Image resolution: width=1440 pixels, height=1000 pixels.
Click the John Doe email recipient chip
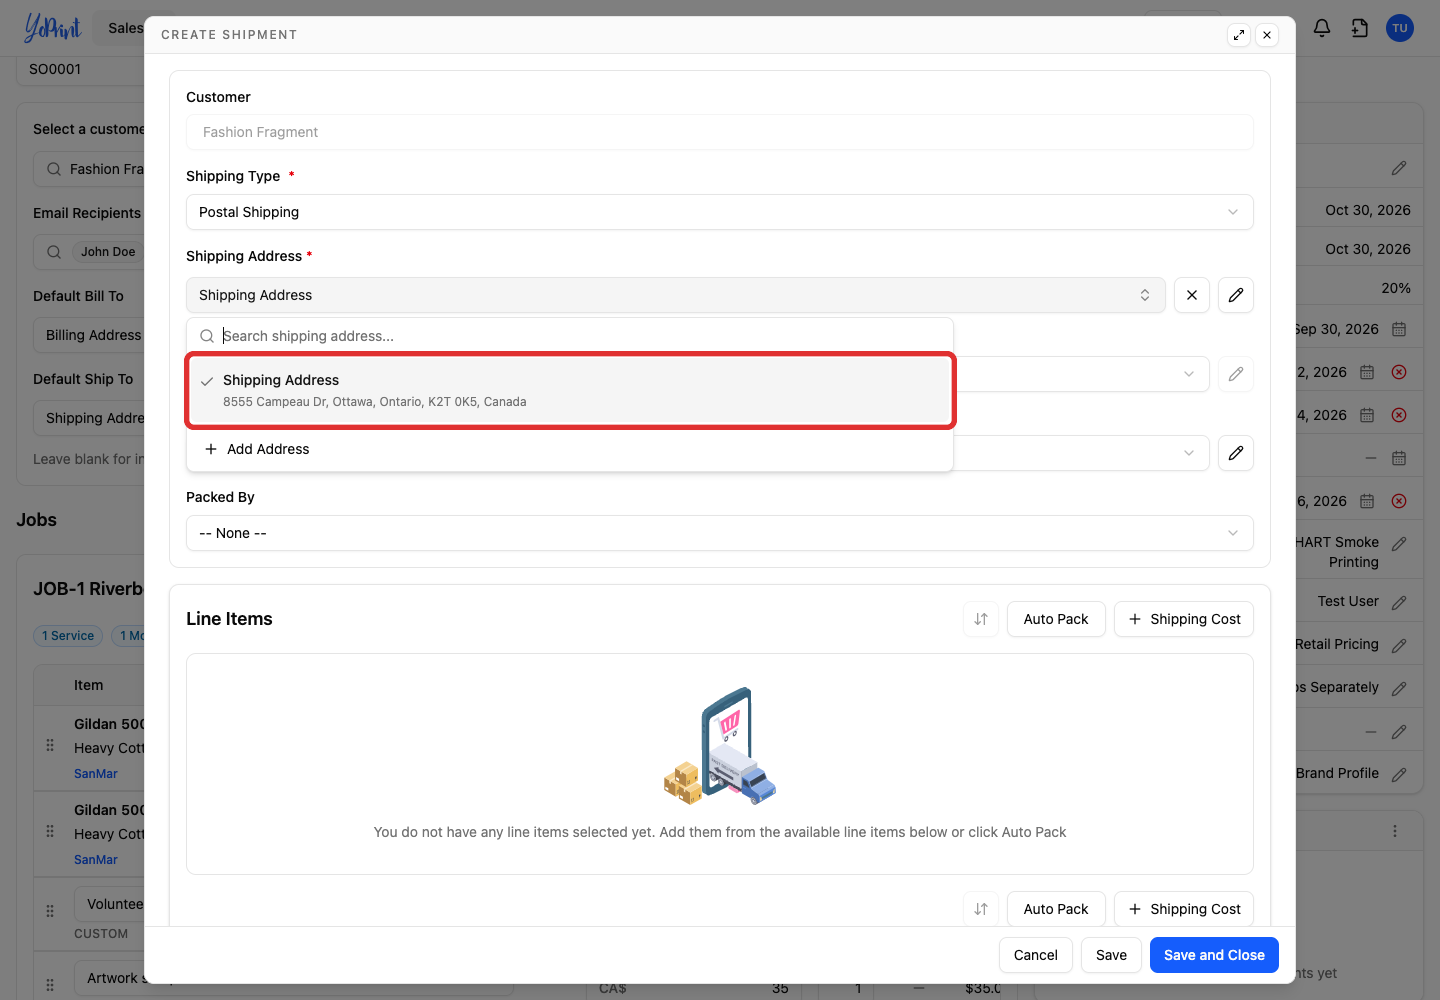[x=108, y=252]
